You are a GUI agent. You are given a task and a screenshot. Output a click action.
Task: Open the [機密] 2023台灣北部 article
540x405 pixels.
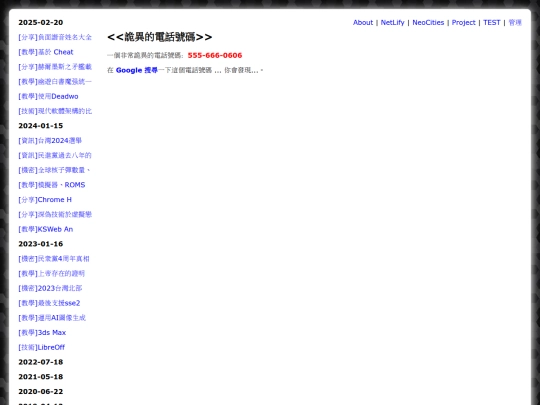tap(50, 288)
